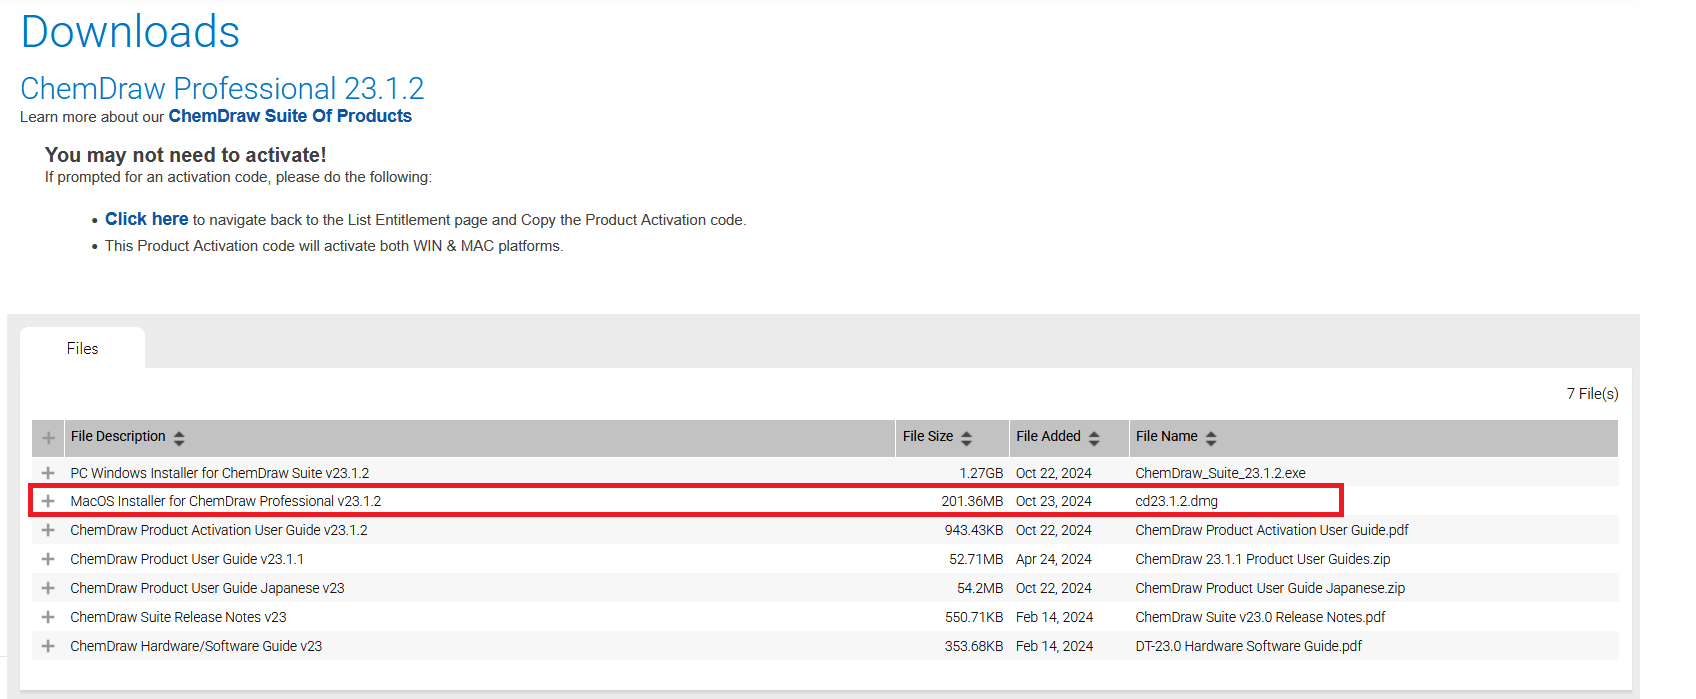Click the Apr 24, 2024 date cell
The height and width of the screenshot is (699, 1696).
pos(1054,559)
